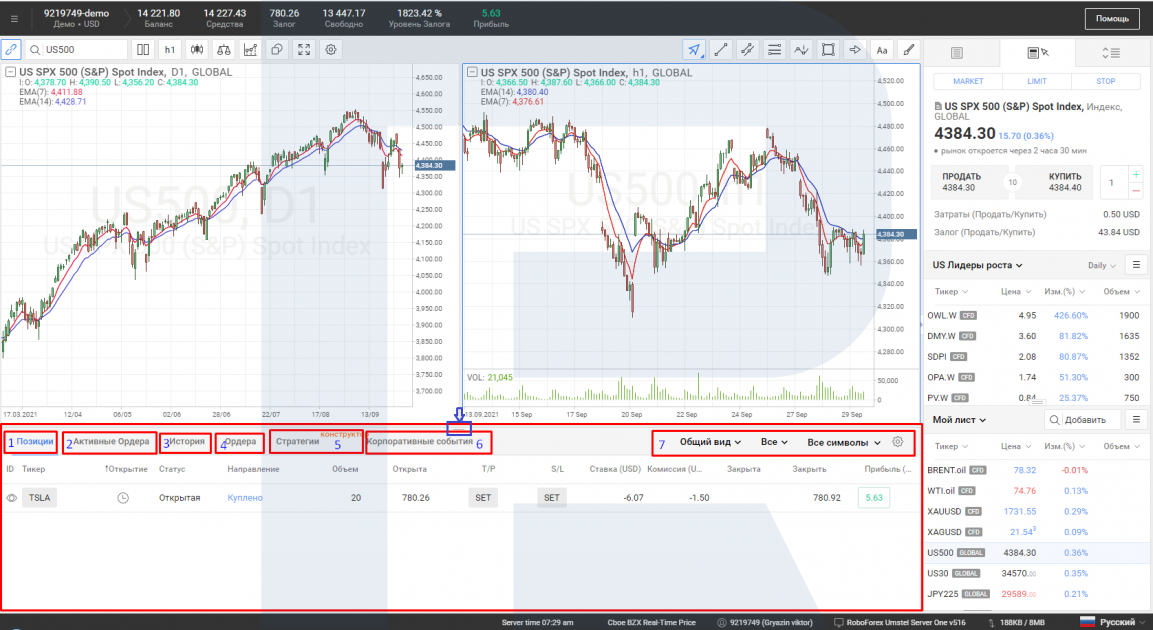Click the chart templates copy icon
Viewport: 1153px width, 630px height.
tap(277, 50)
